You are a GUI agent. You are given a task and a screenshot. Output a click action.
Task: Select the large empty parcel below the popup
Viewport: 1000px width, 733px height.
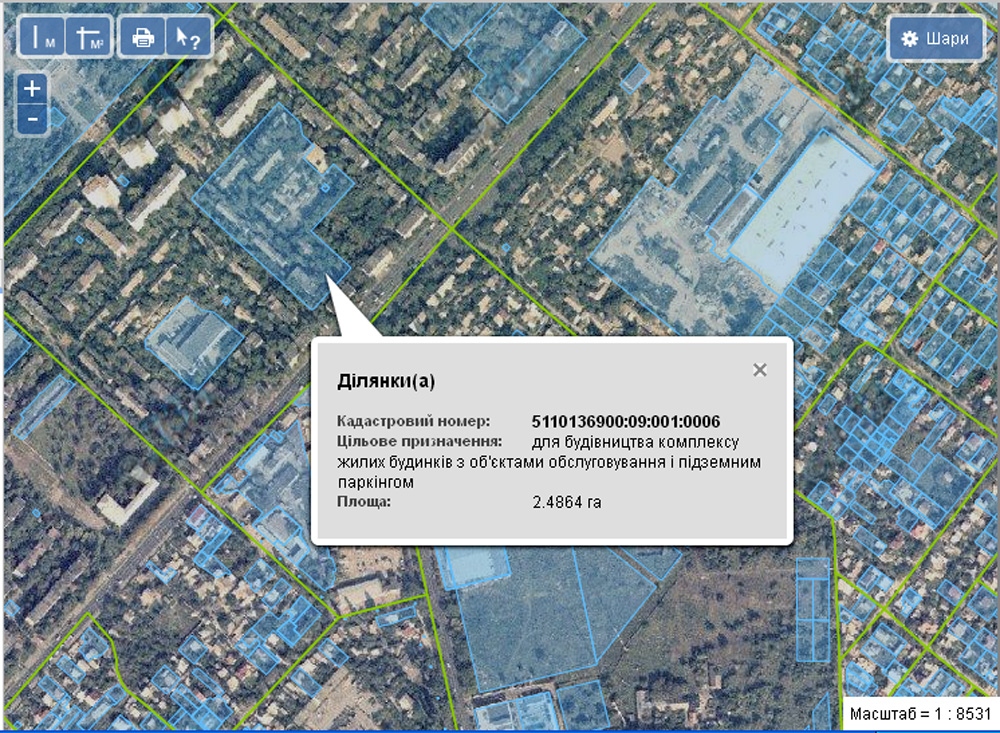pos(530,620)
